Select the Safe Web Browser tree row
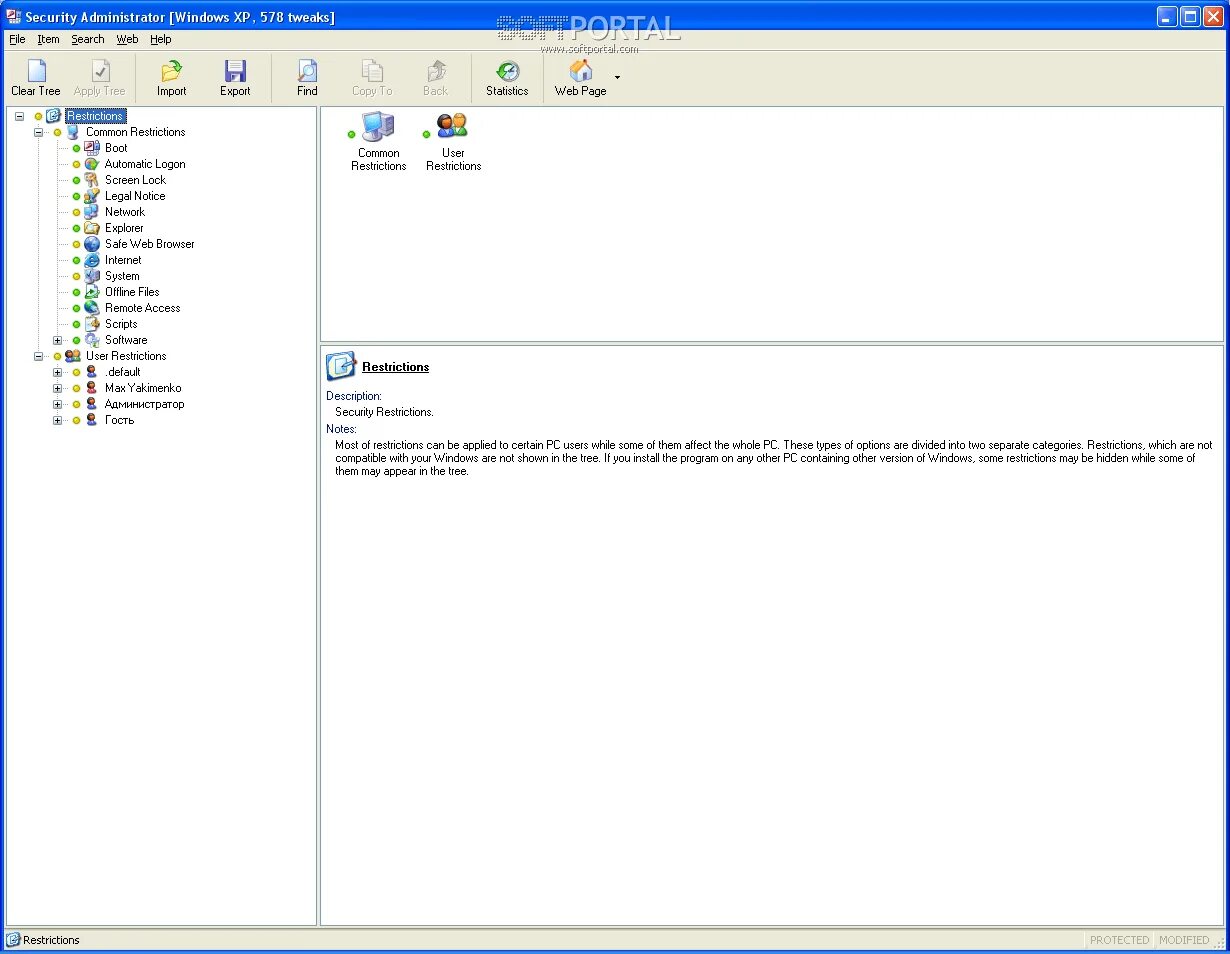 149,244
